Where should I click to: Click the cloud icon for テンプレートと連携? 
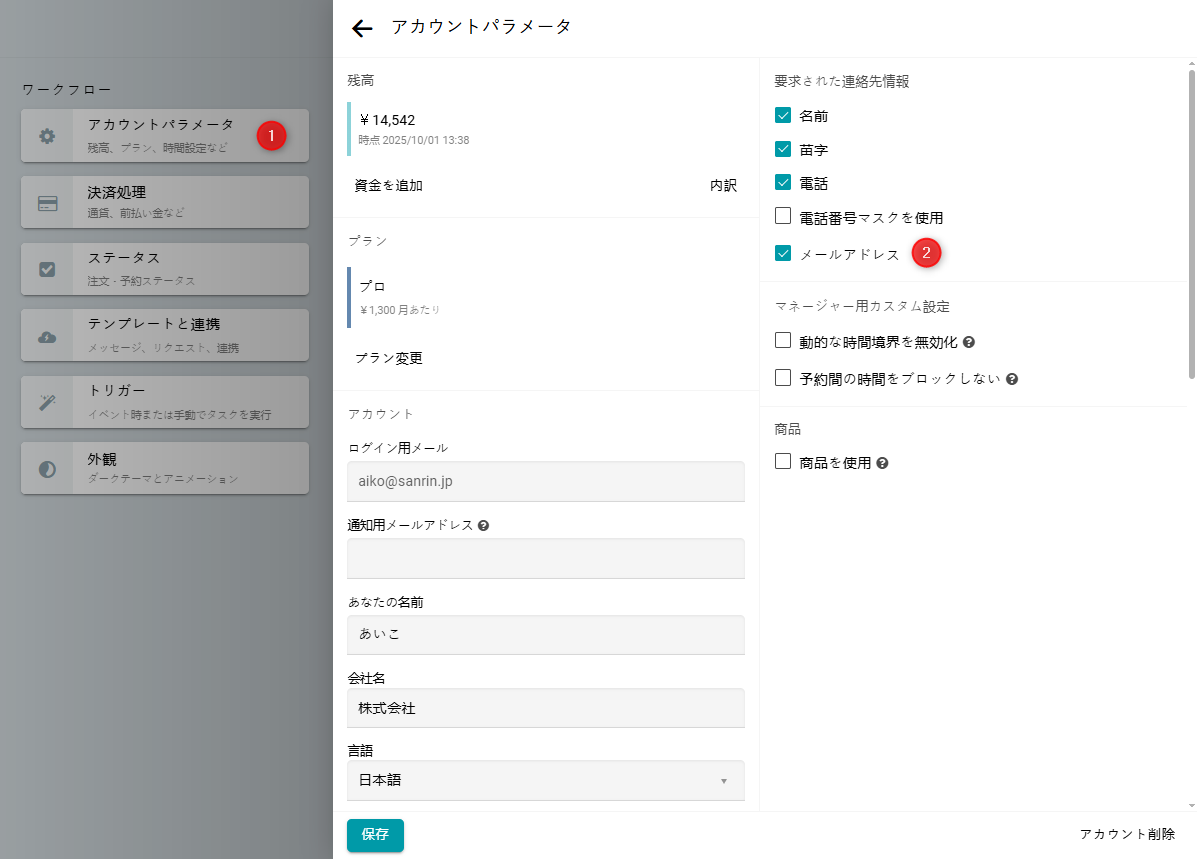pos(47,337)
